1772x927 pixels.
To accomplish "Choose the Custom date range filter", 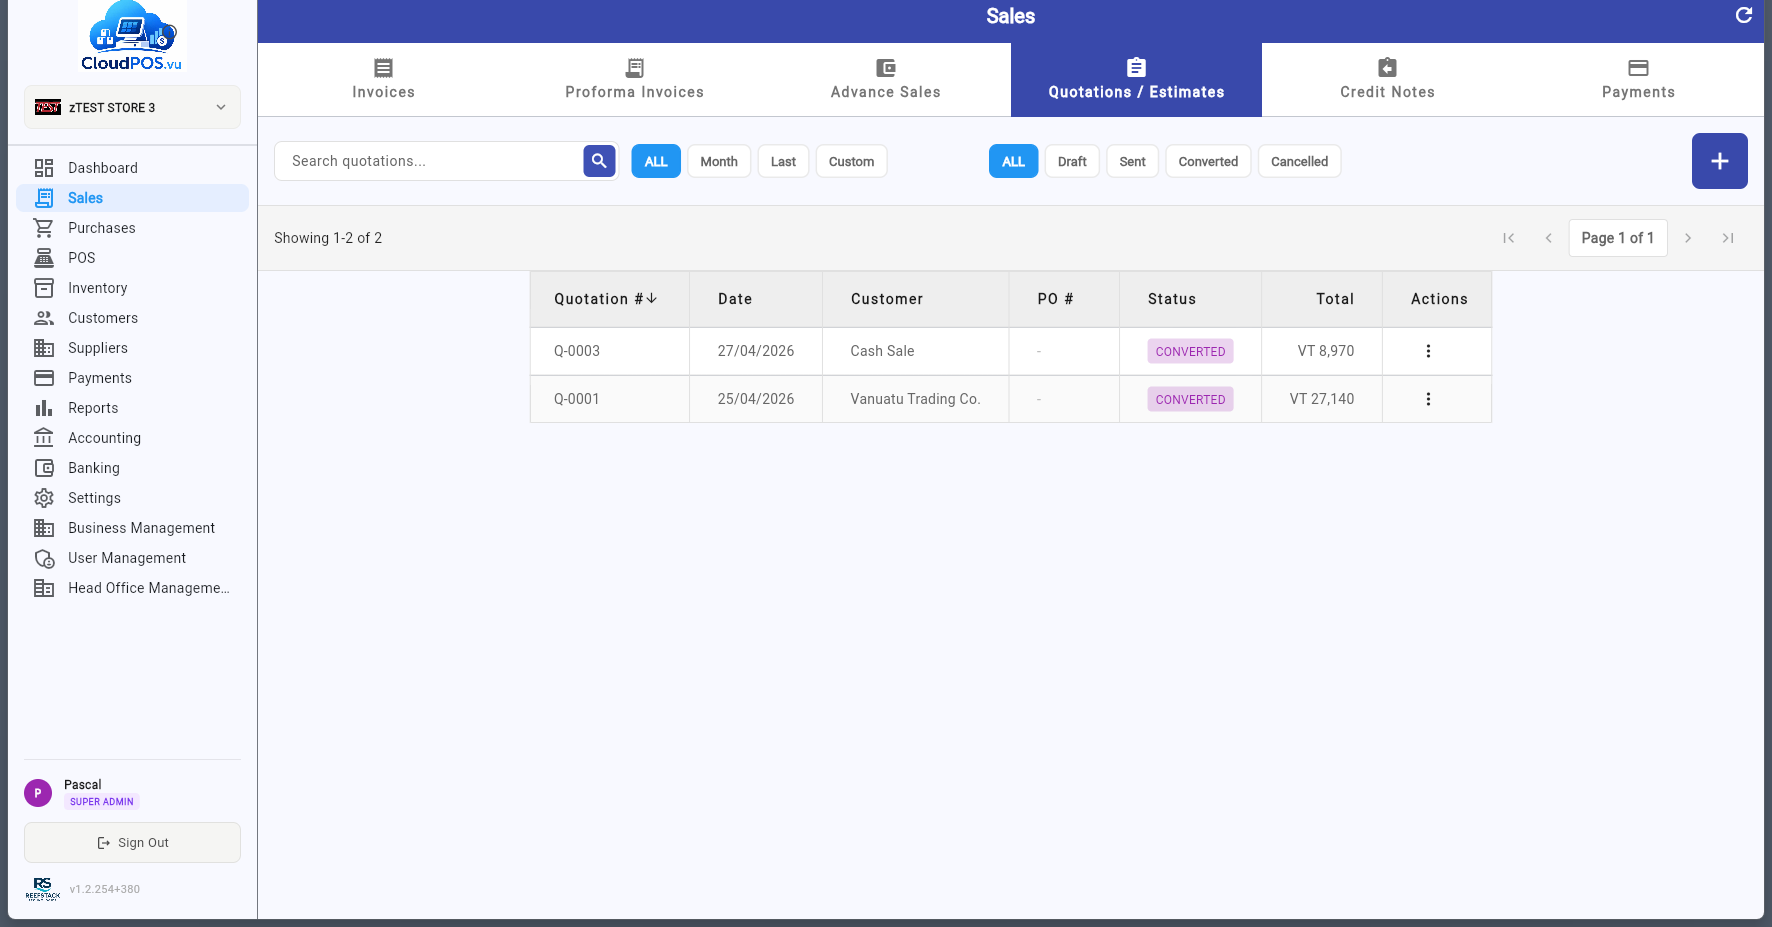I will [x=851, y=161].
